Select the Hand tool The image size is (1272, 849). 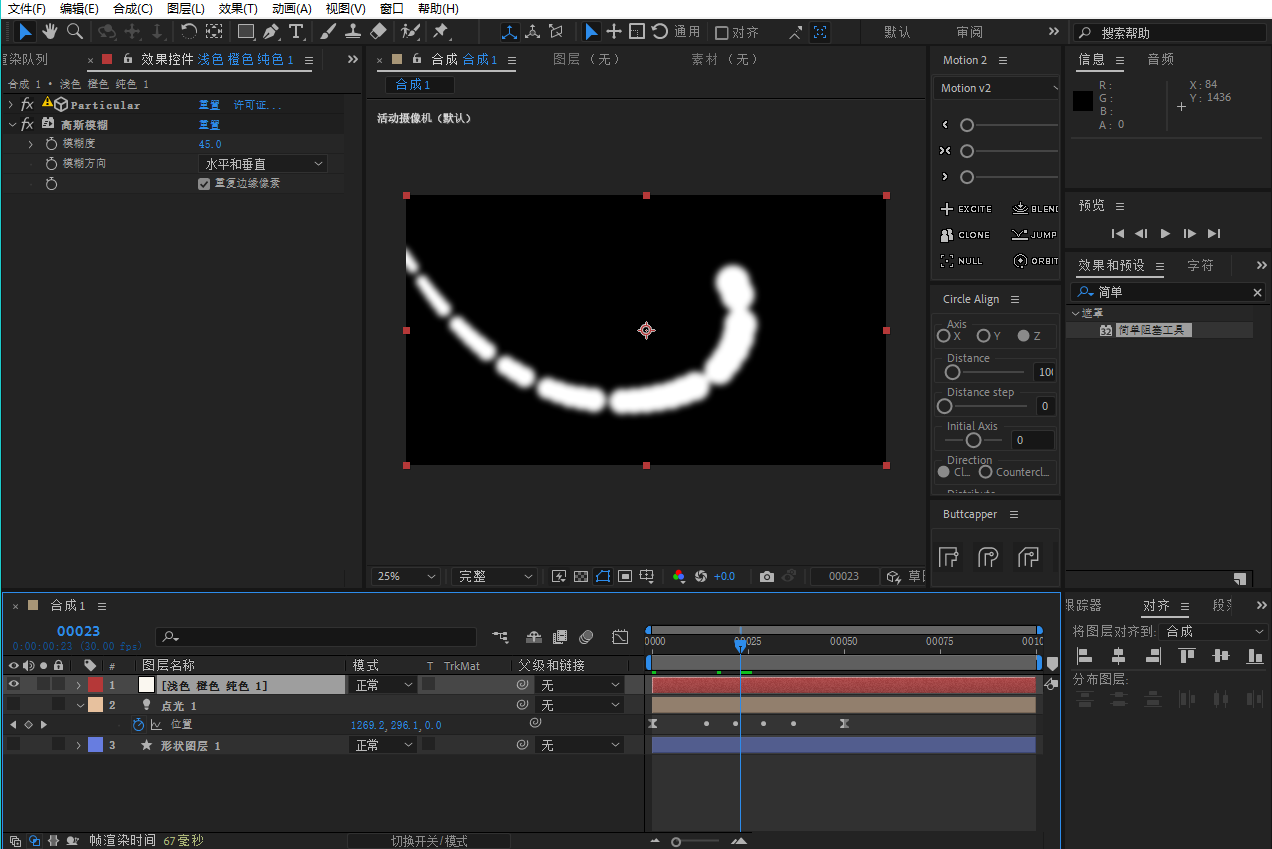pyautogui.click(x=50, y=32)
